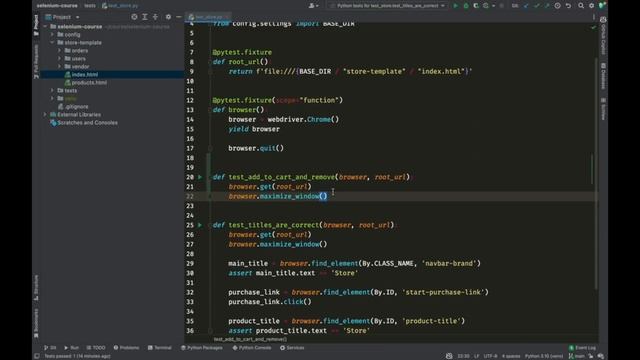
Task: Click the stop button in run toolbar
Action: point(502,6)
